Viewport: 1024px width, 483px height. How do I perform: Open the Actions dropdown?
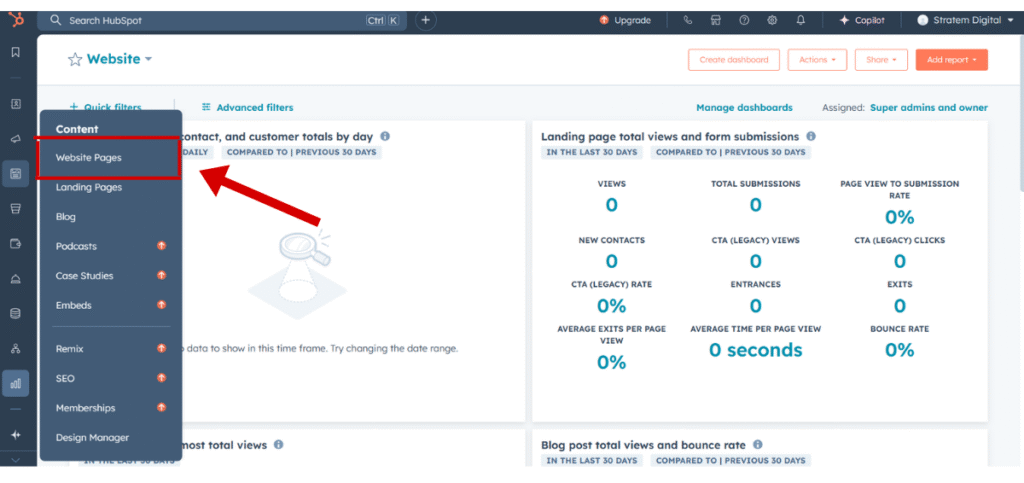[817, 60]
